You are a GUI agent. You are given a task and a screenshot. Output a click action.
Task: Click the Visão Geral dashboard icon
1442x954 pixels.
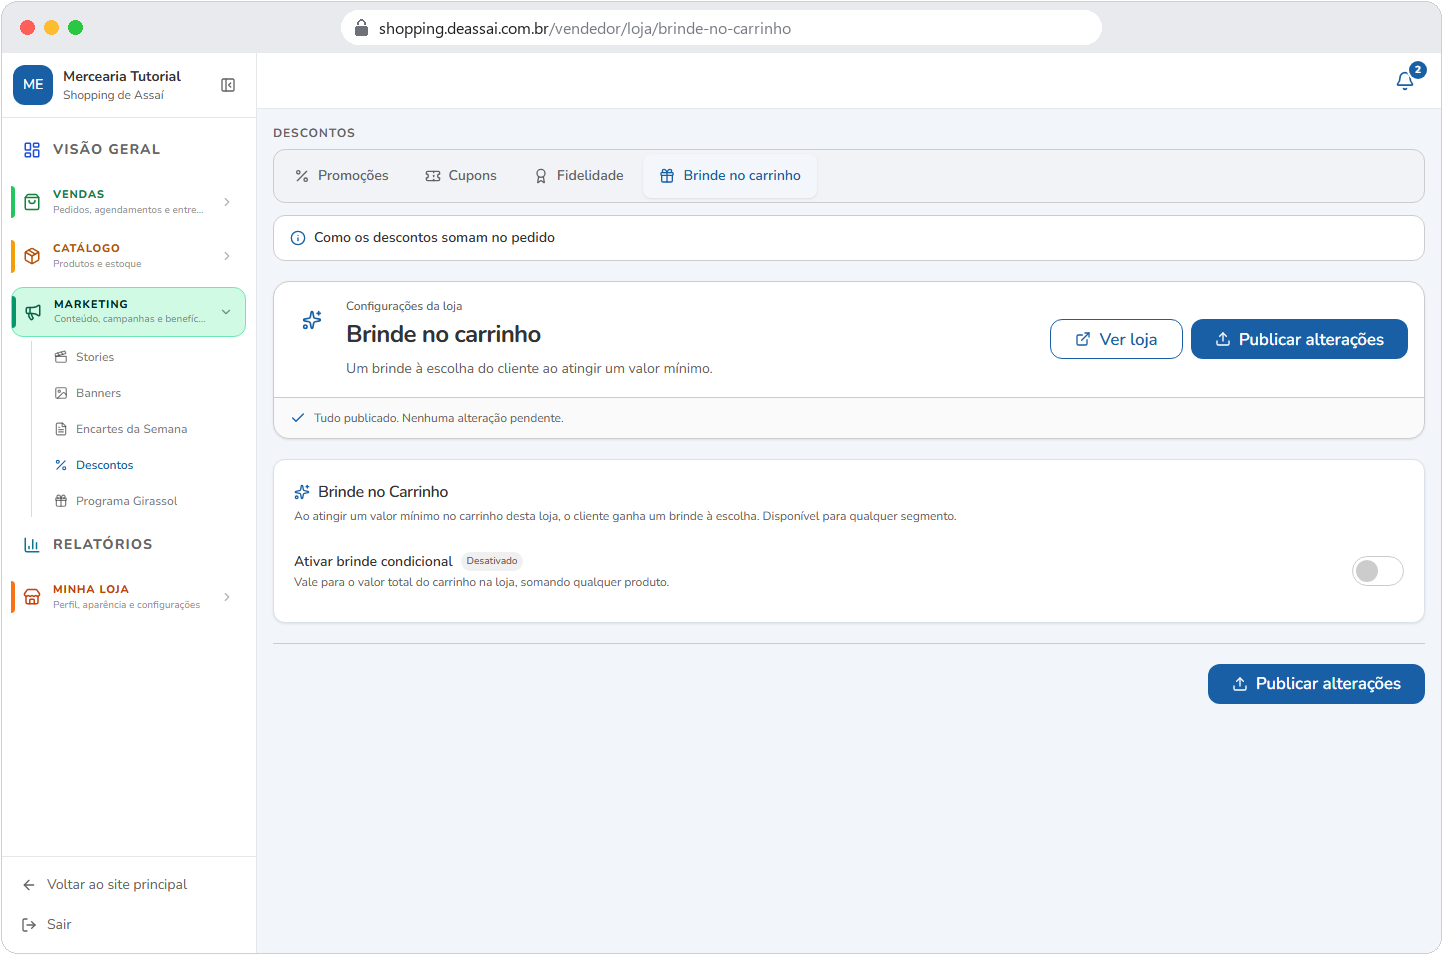pyautogui.click(x=32, y=150)
